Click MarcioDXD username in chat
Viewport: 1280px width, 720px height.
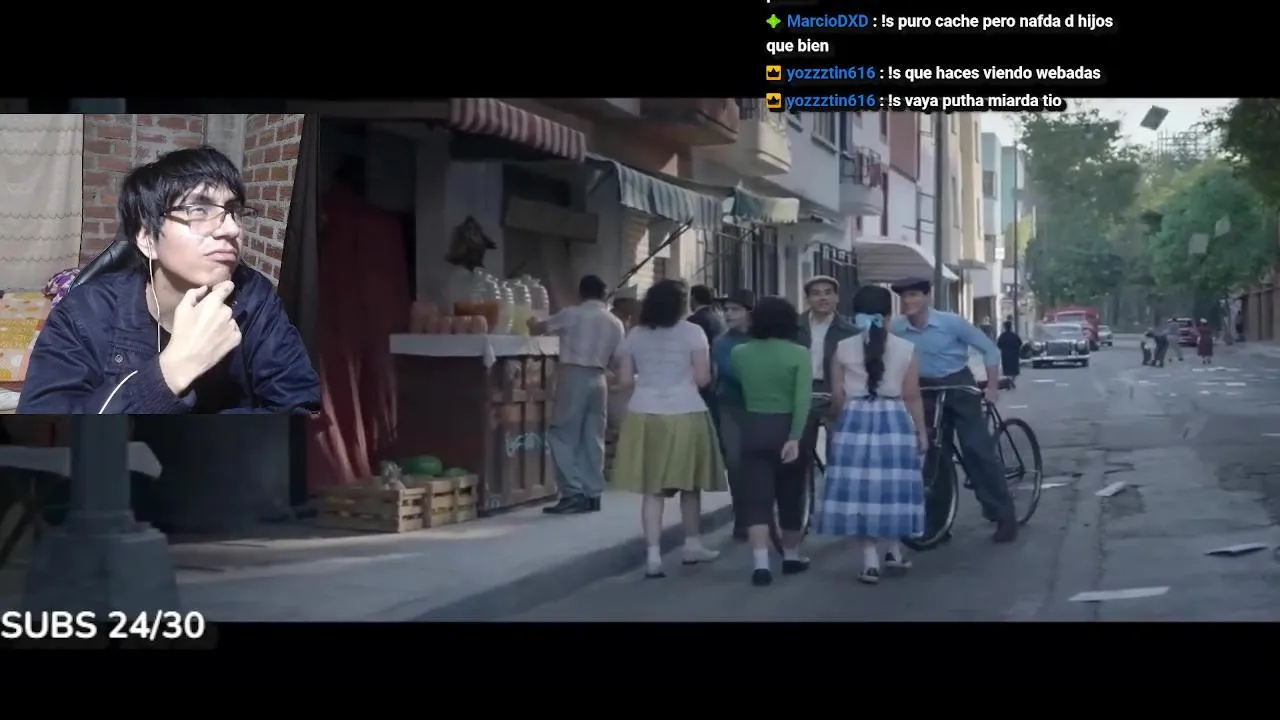827,21
